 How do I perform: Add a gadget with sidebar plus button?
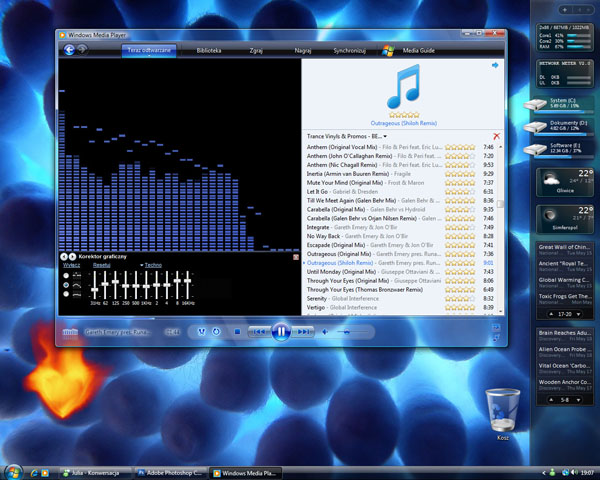tap(564, 10)
